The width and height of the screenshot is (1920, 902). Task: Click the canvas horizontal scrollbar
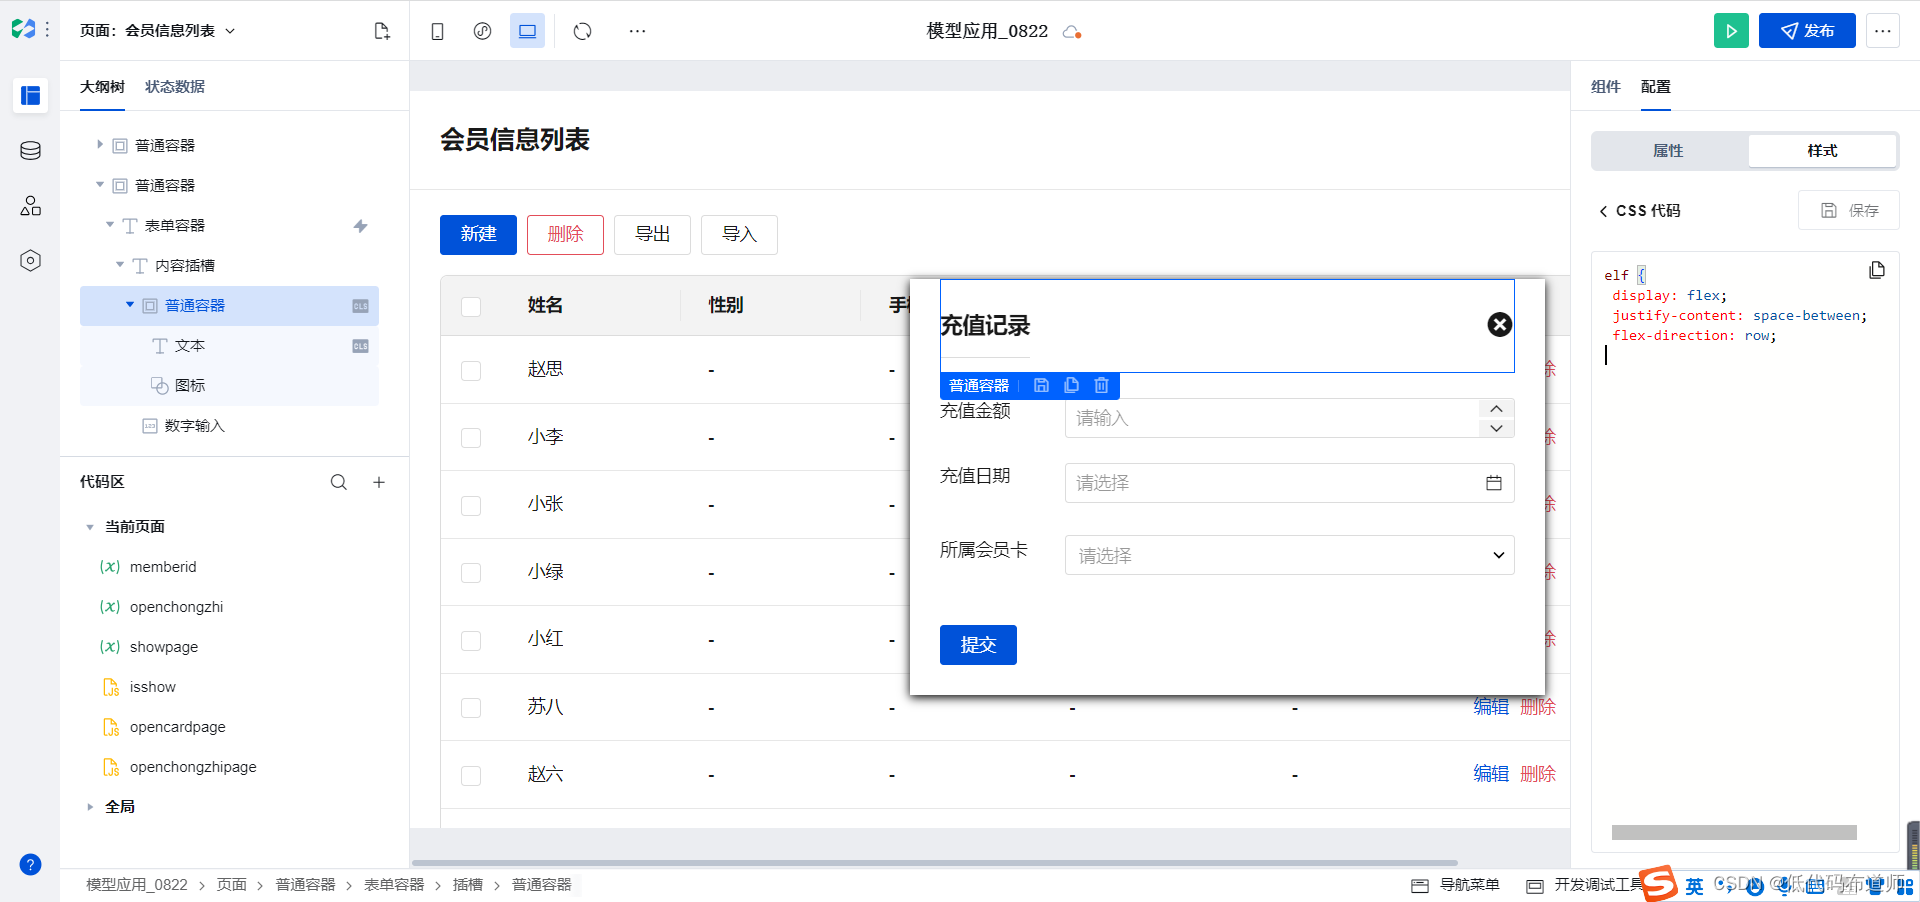934,862
